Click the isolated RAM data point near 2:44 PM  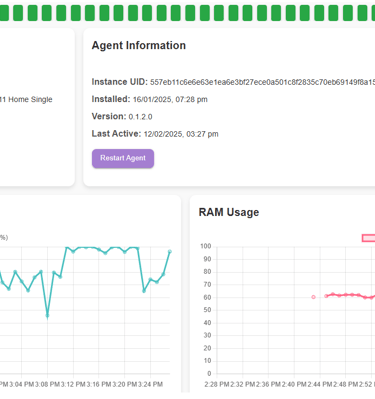[313, 297]
